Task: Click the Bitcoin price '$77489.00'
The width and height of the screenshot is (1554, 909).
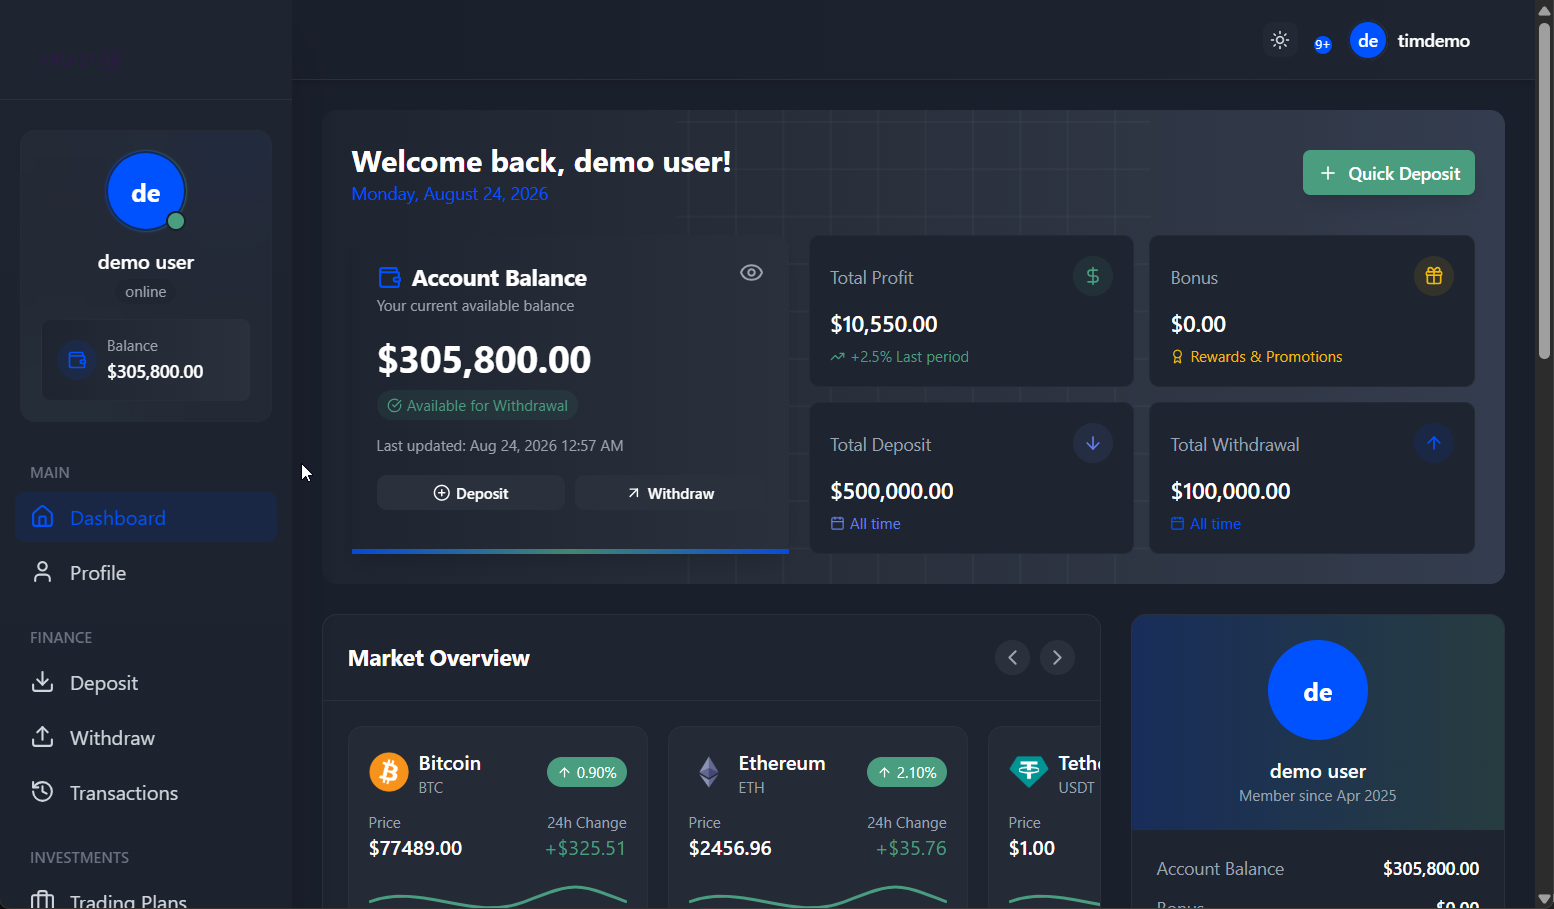Action: (415, 848)
